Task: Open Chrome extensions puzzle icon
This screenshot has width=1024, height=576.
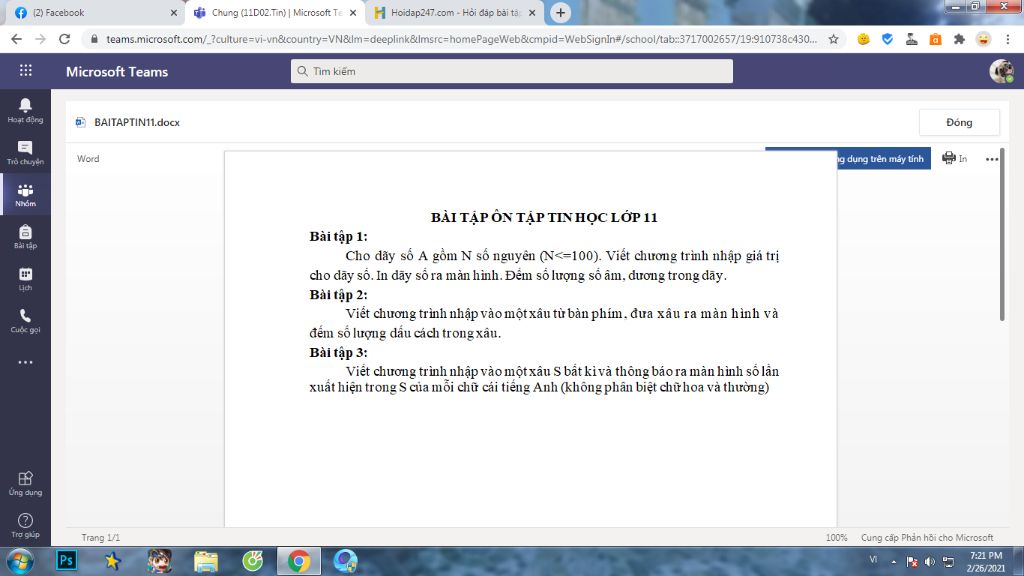Action: click(959, 39)
